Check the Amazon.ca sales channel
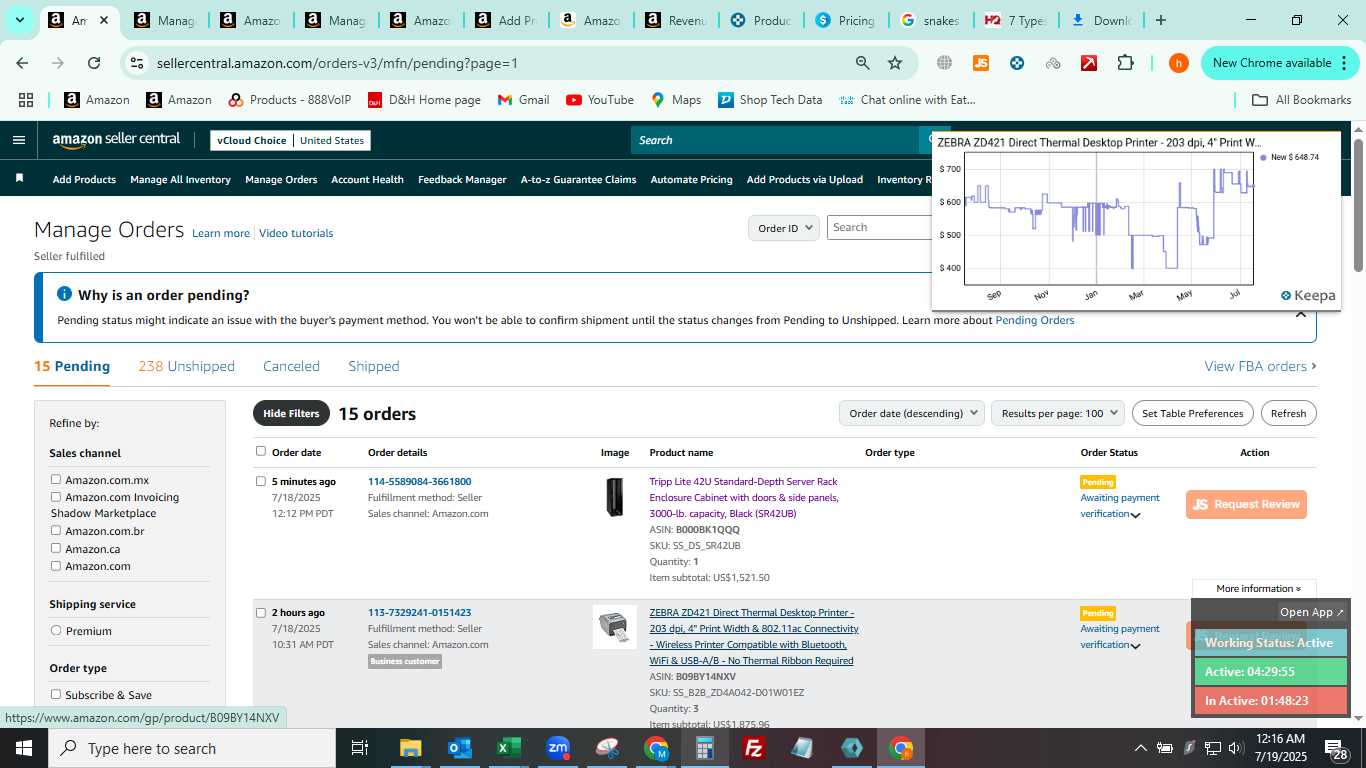 click(56, 548)
